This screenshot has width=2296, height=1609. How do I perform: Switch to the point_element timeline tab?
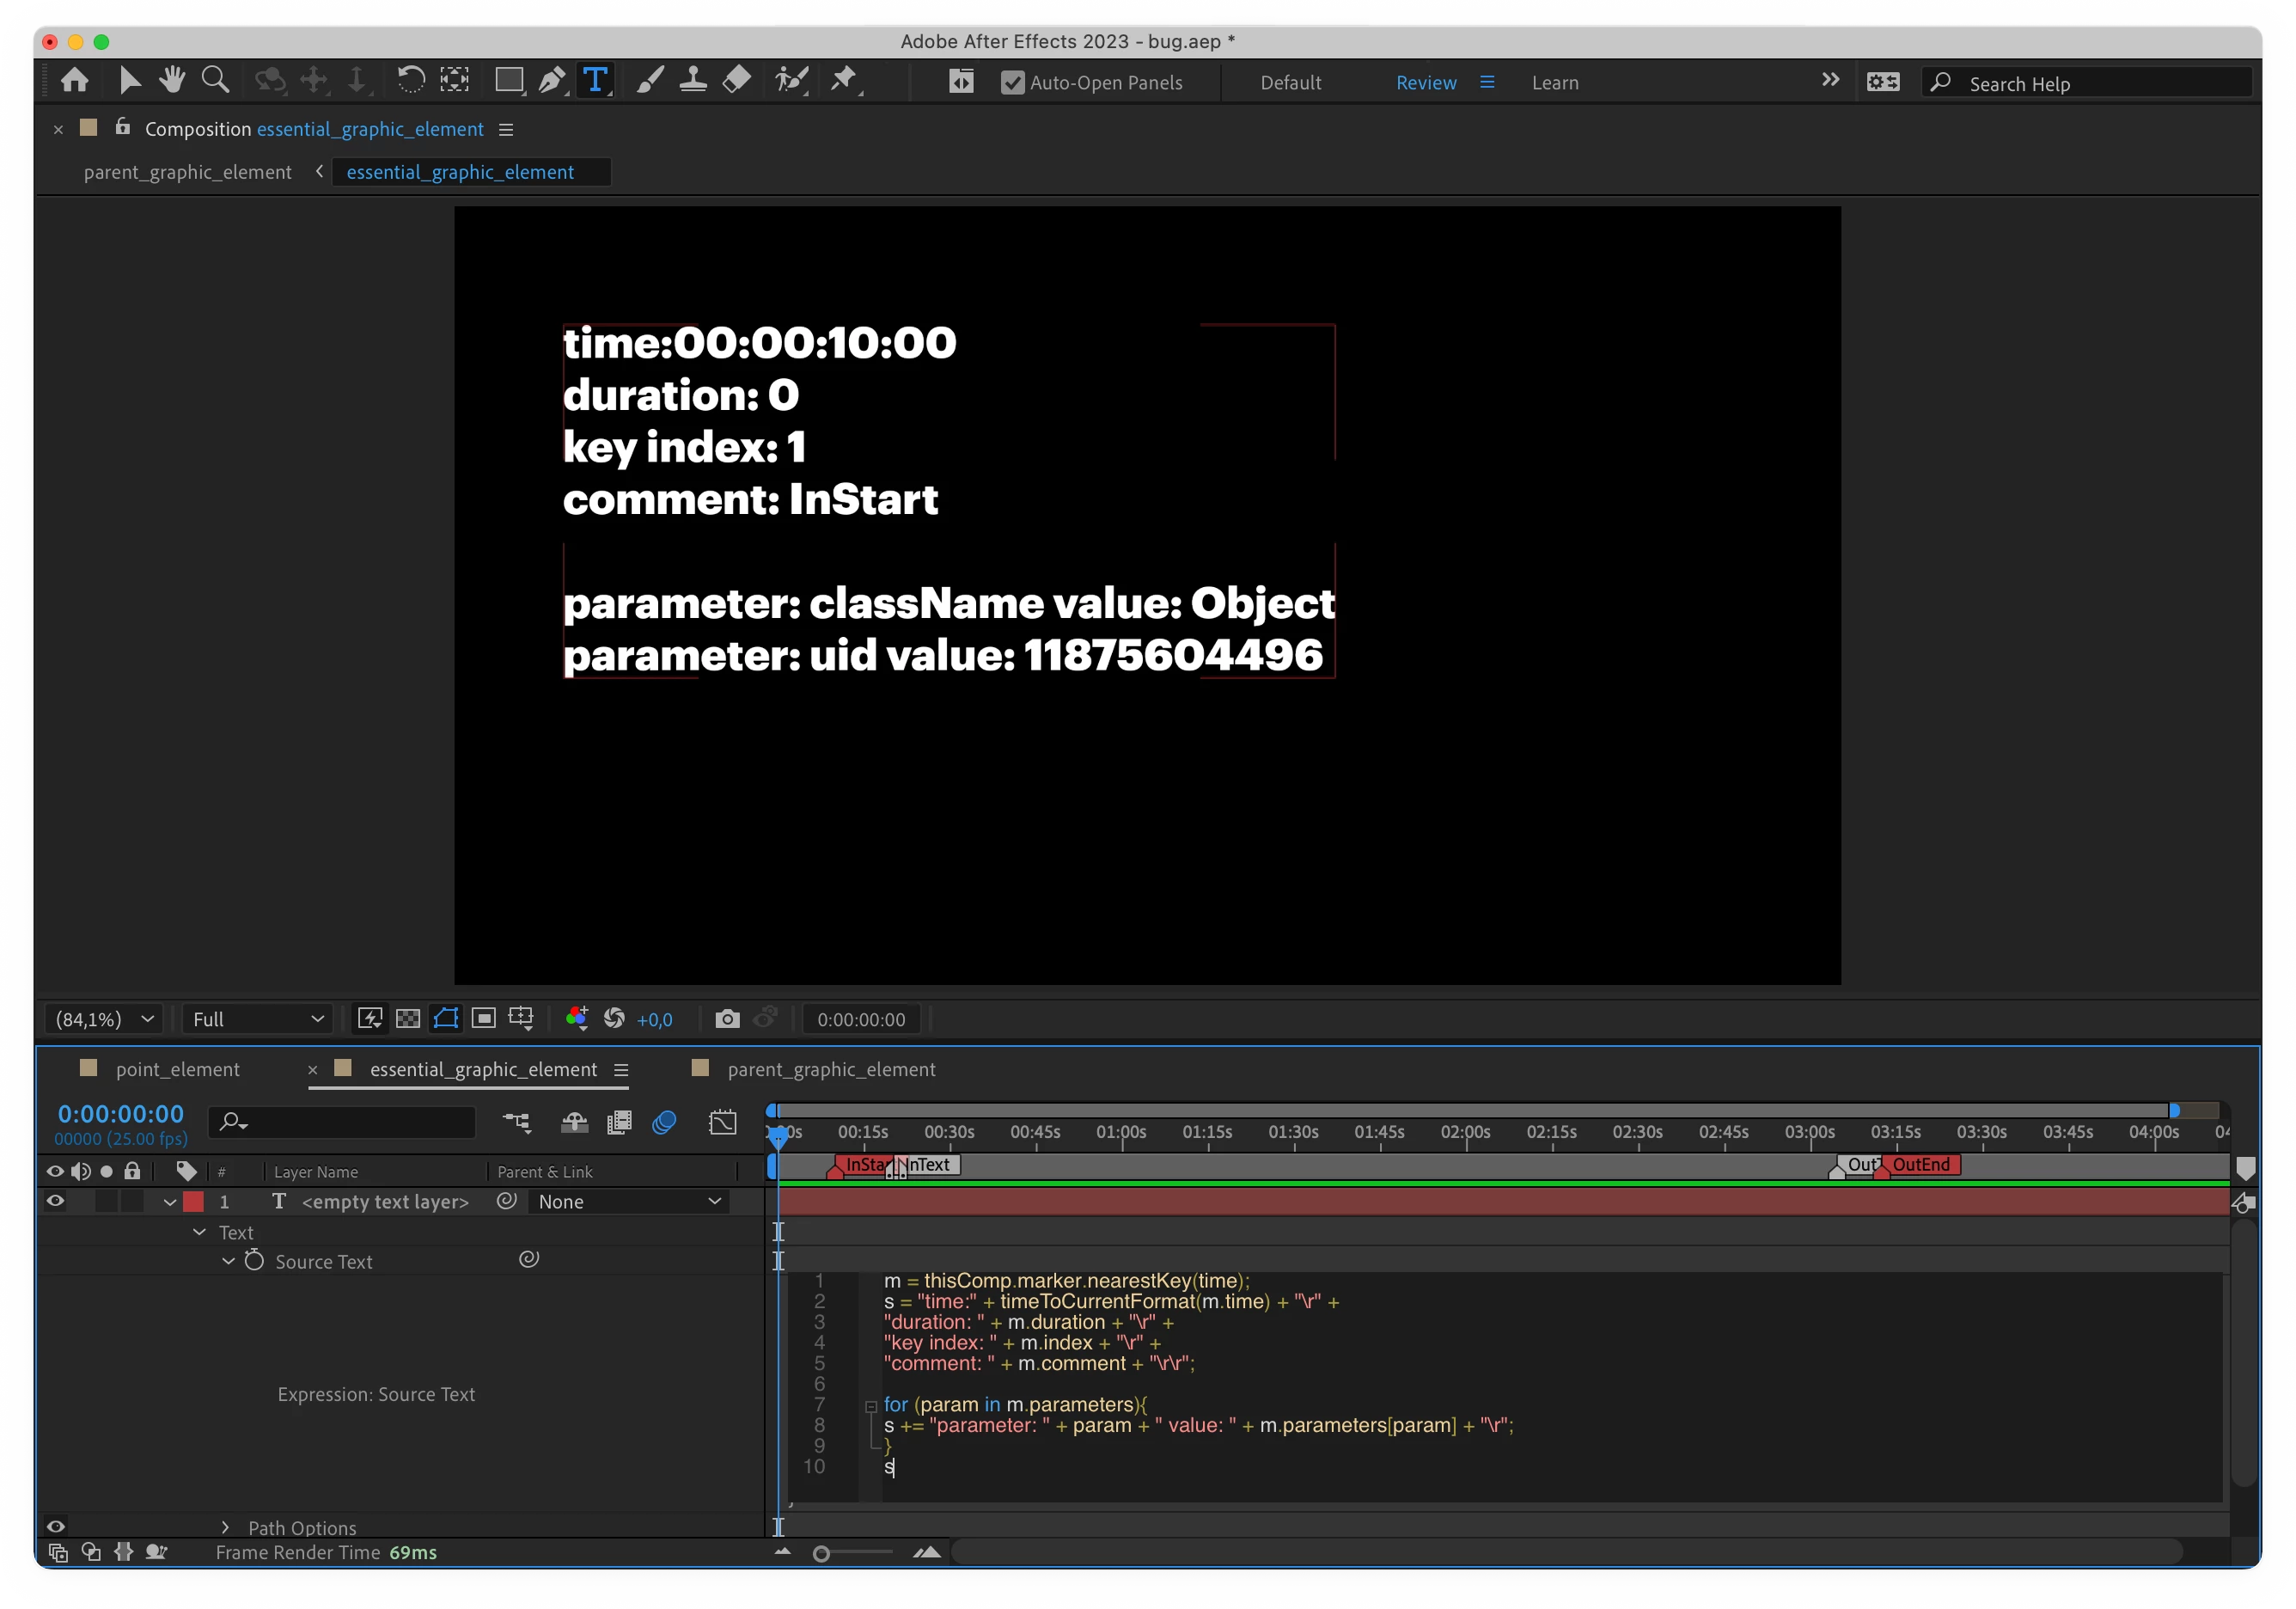click(177, 1069)
